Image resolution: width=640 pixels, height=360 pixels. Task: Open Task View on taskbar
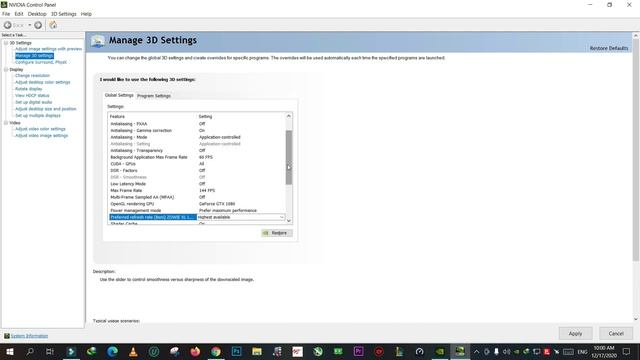(x=50, y=351)
